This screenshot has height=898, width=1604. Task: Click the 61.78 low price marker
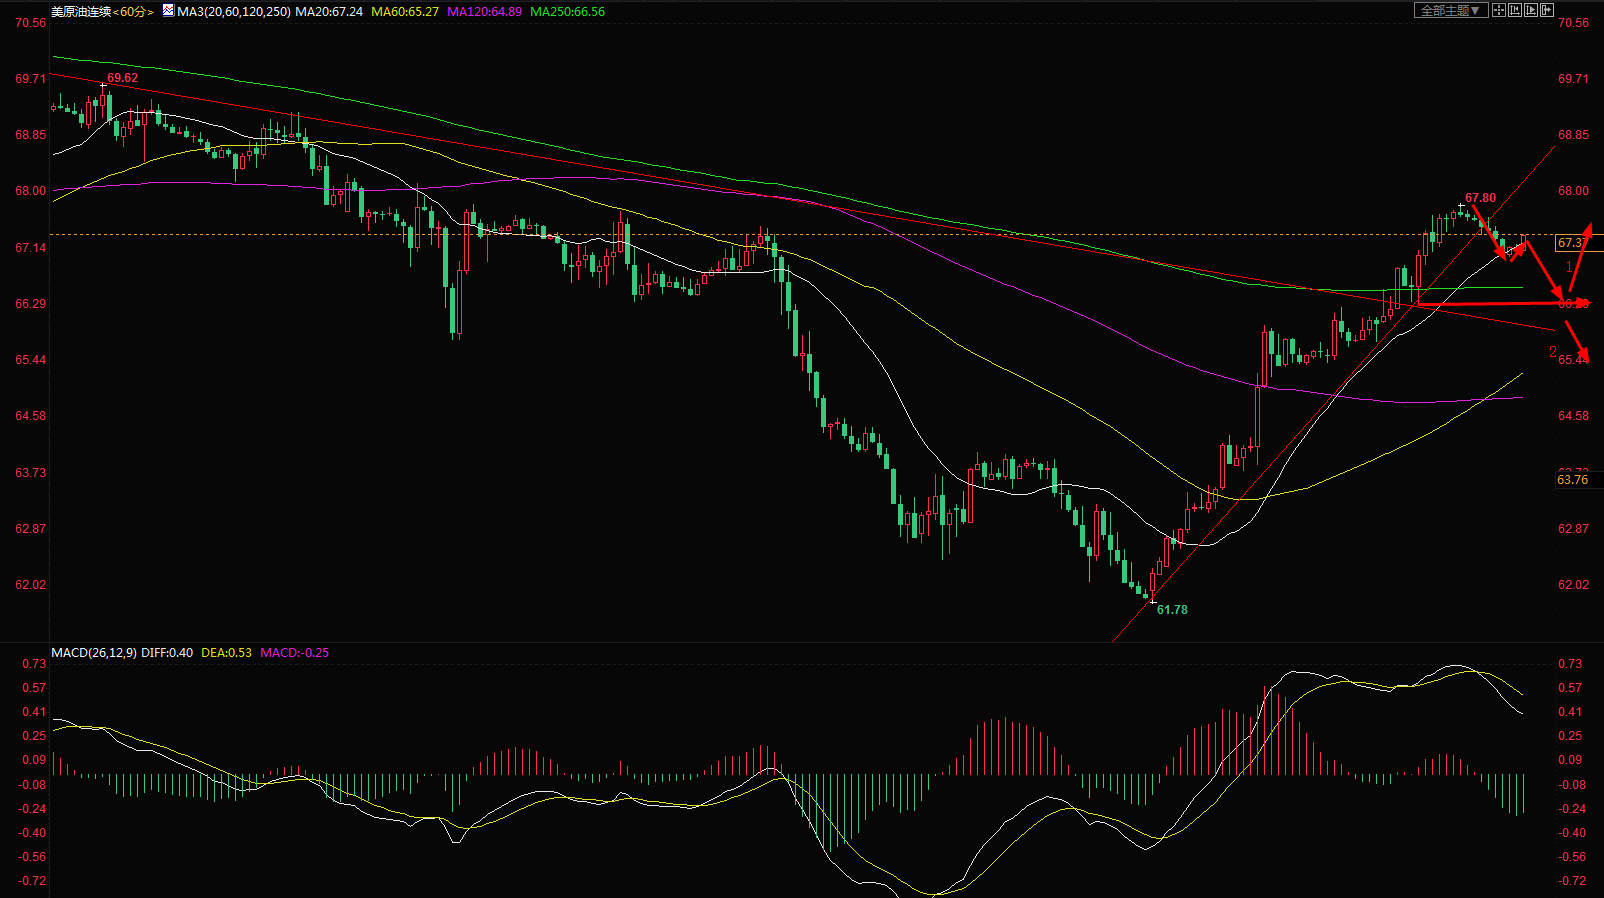(x=1172, y=610)
